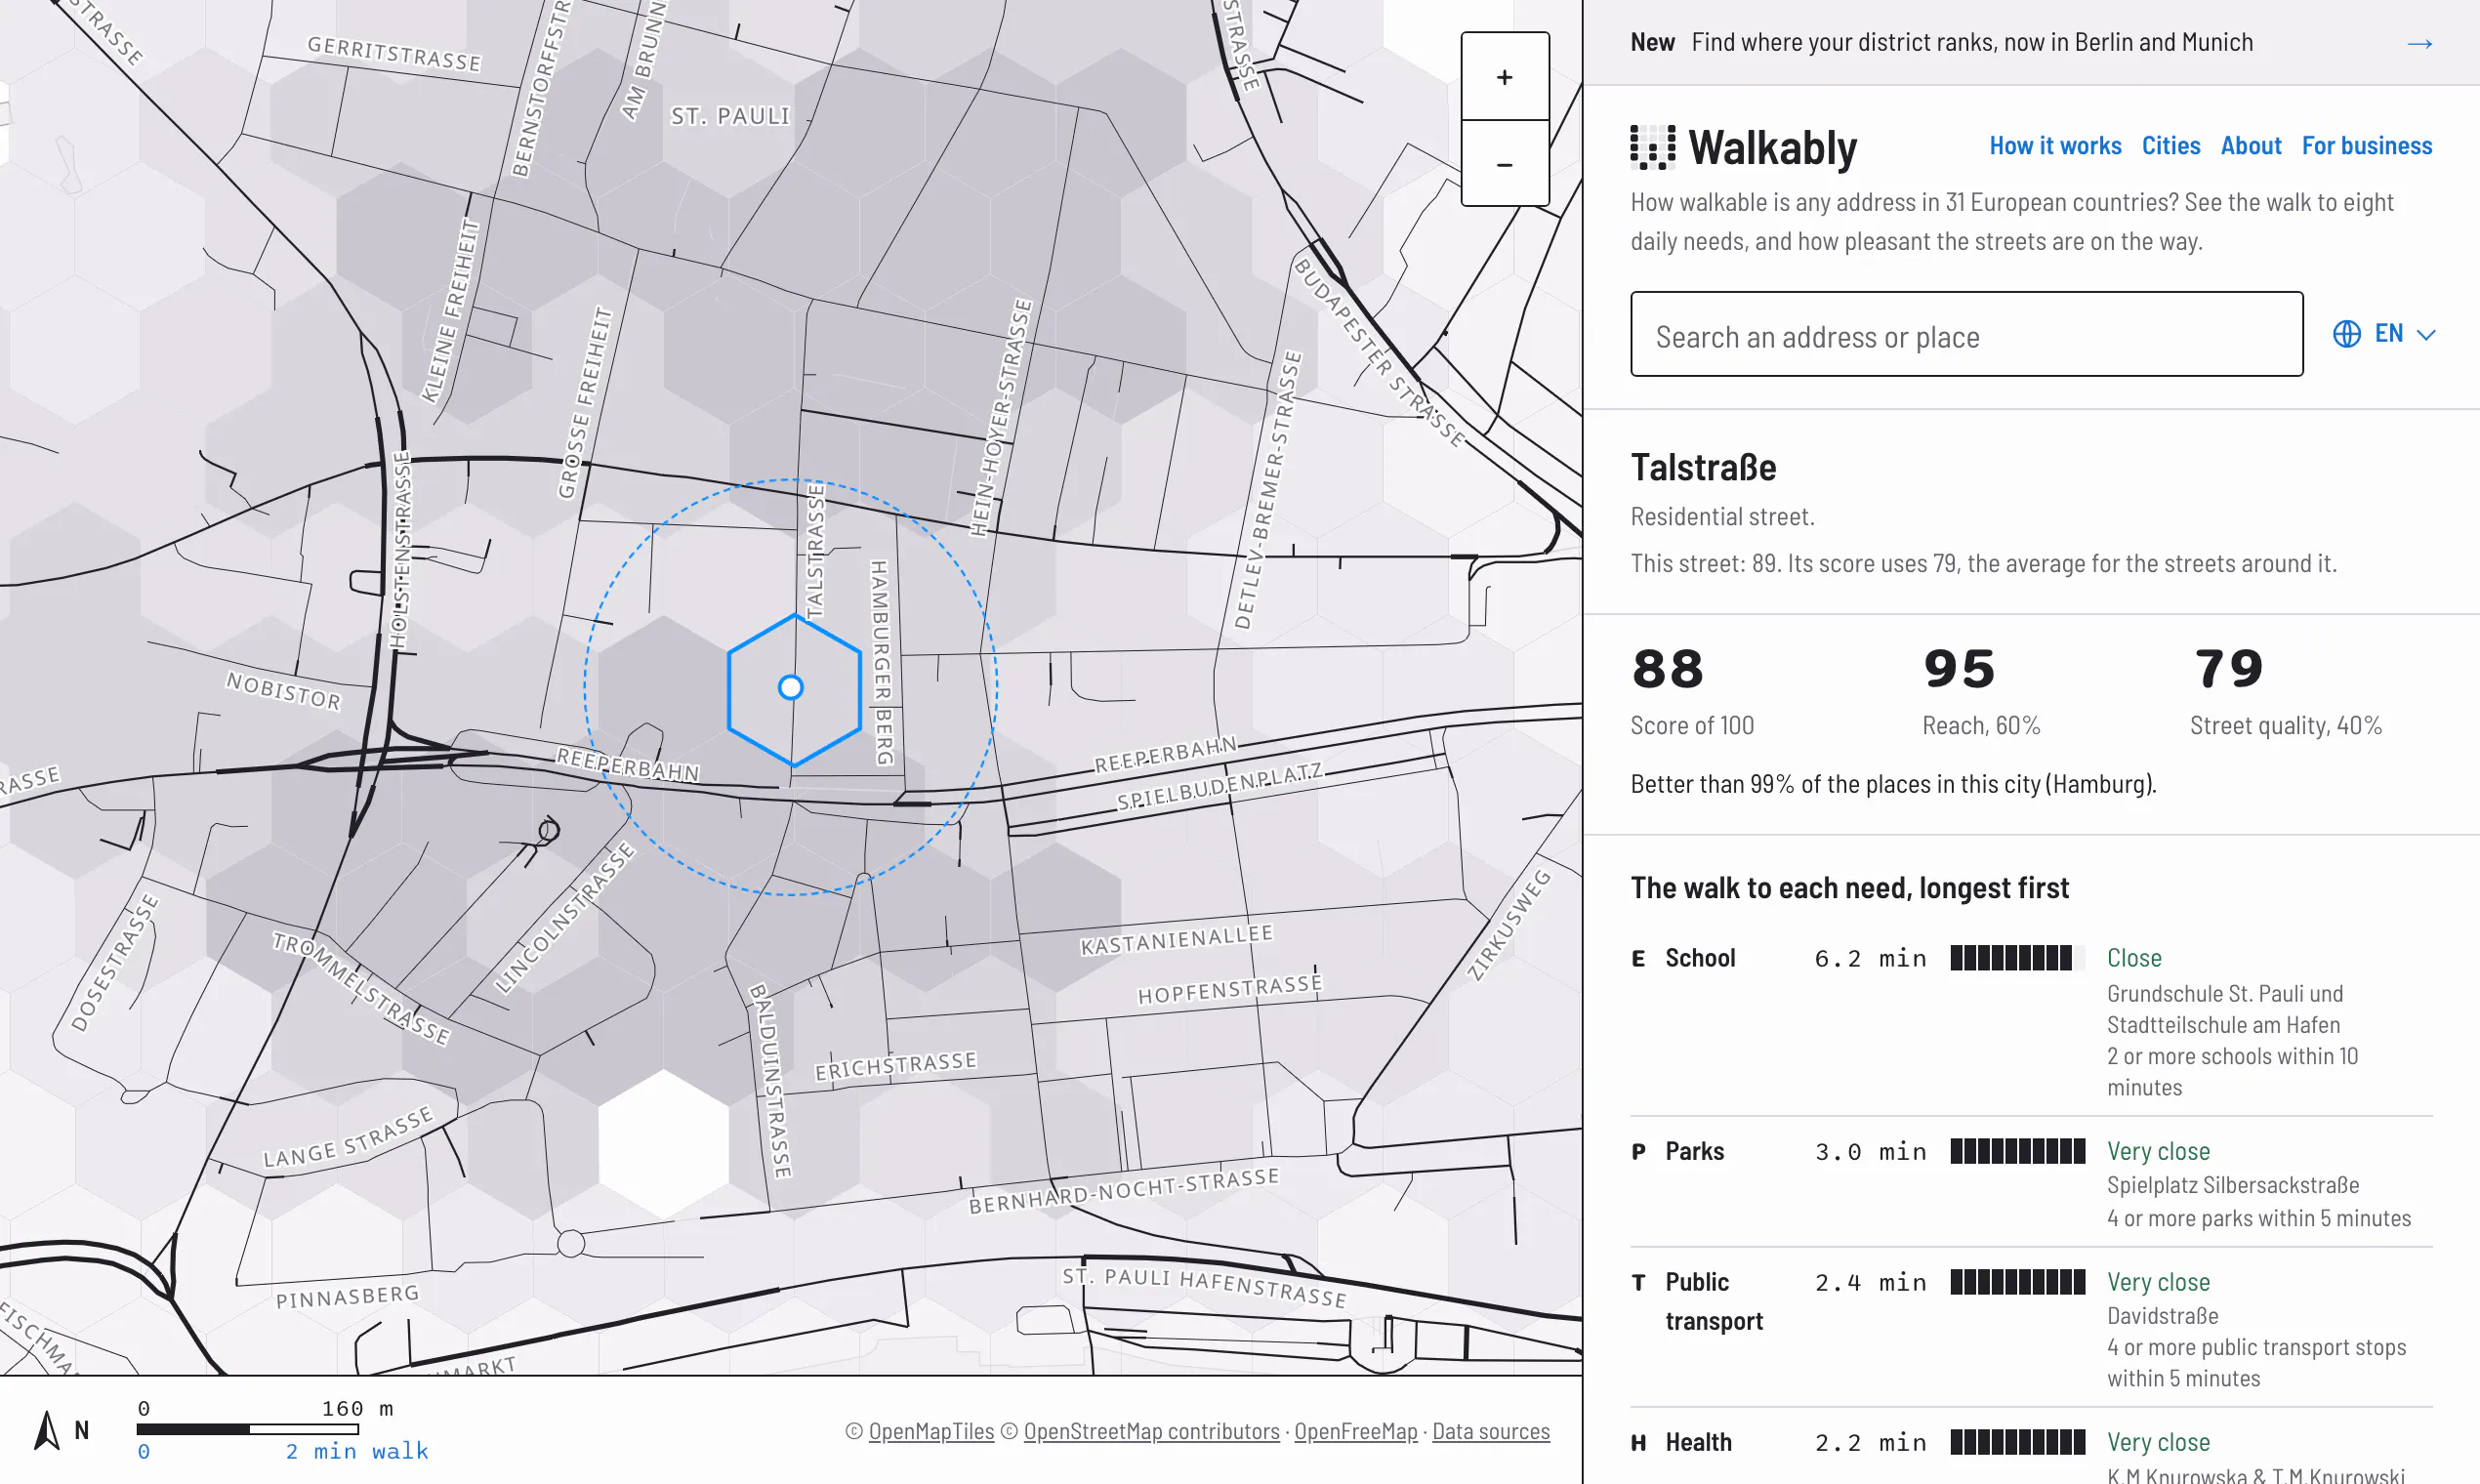Viewport: 2480px width, 1484px height.
Task: Open How it works page
Action: [x=2055, y=146]
